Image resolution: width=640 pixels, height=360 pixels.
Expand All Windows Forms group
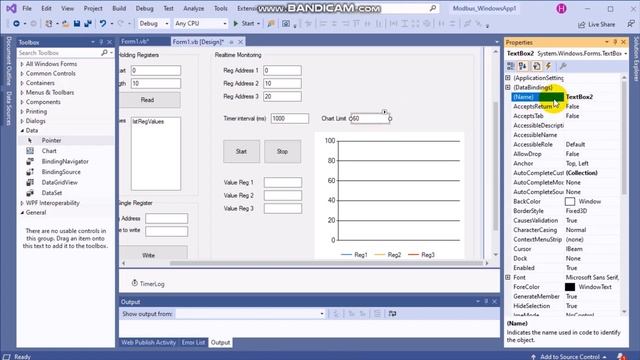22,64
